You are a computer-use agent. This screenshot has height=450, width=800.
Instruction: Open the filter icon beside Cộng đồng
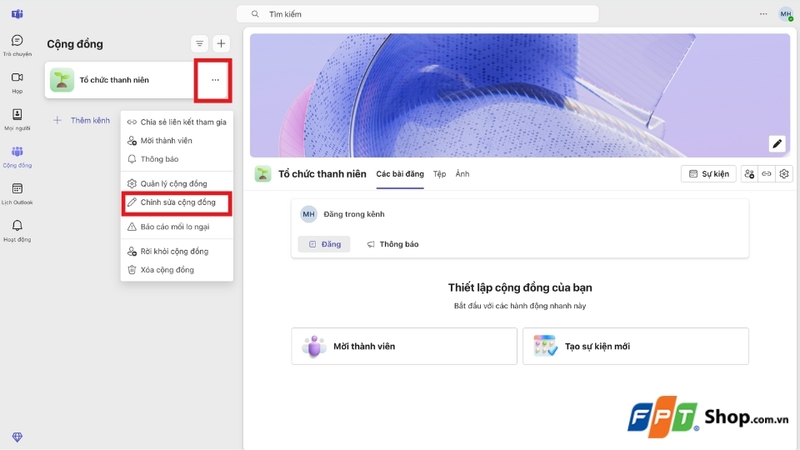point(199,44)
